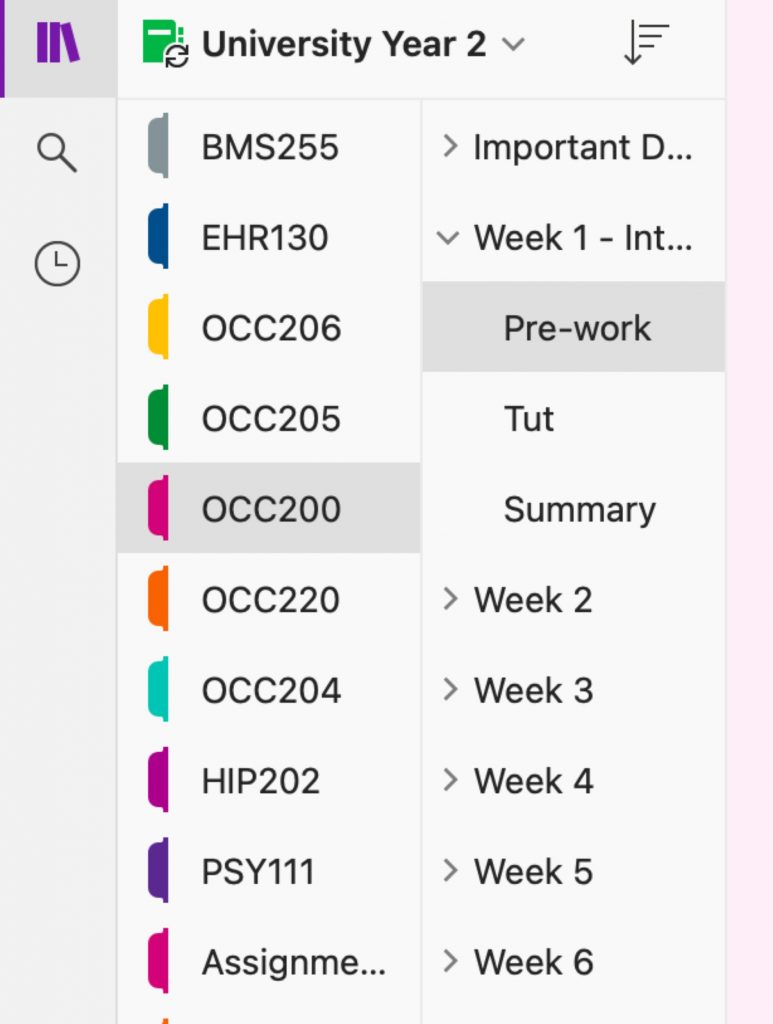Select the Pre-work page

click(x=577, y=328)
